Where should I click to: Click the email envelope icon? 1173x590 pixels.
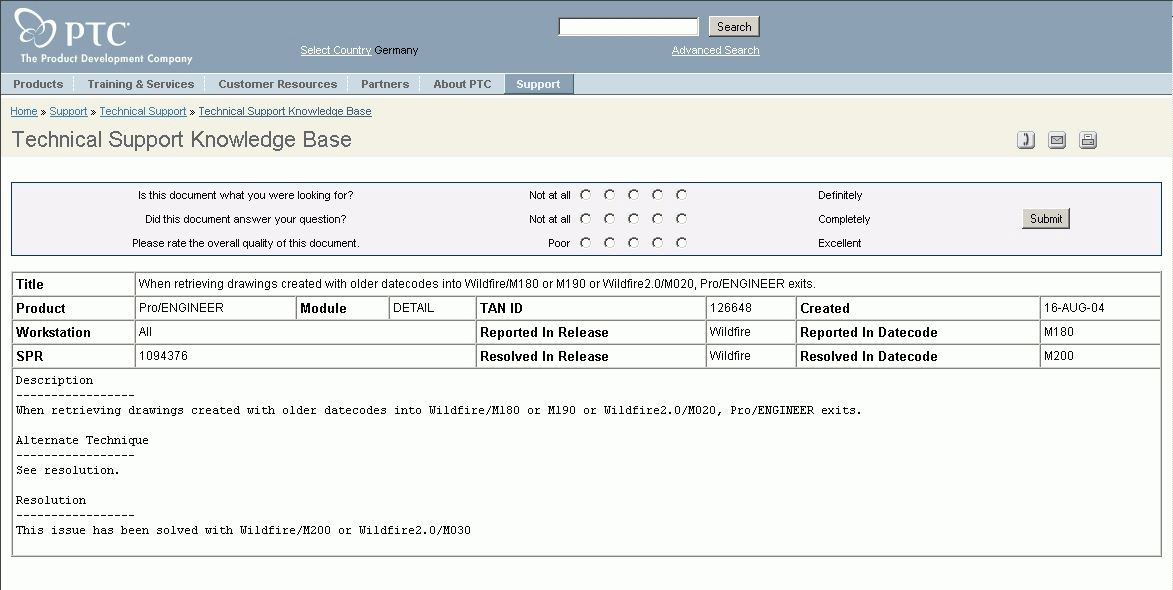1057,140
